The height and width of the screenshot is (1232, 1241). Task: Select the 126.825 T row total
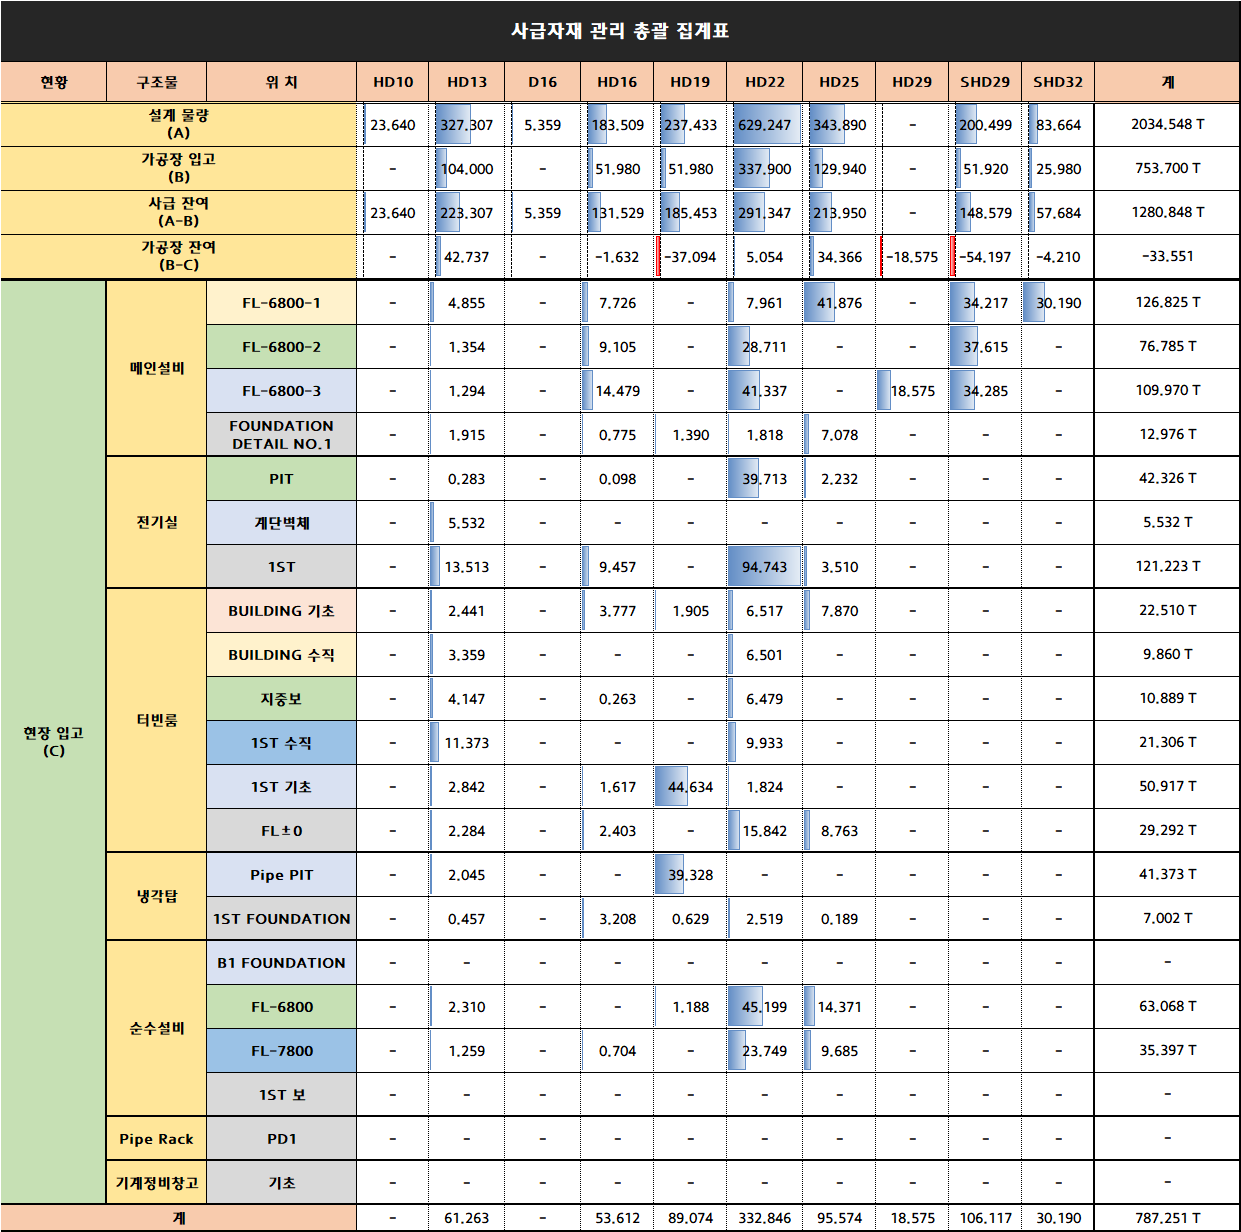pos(1167,302)
